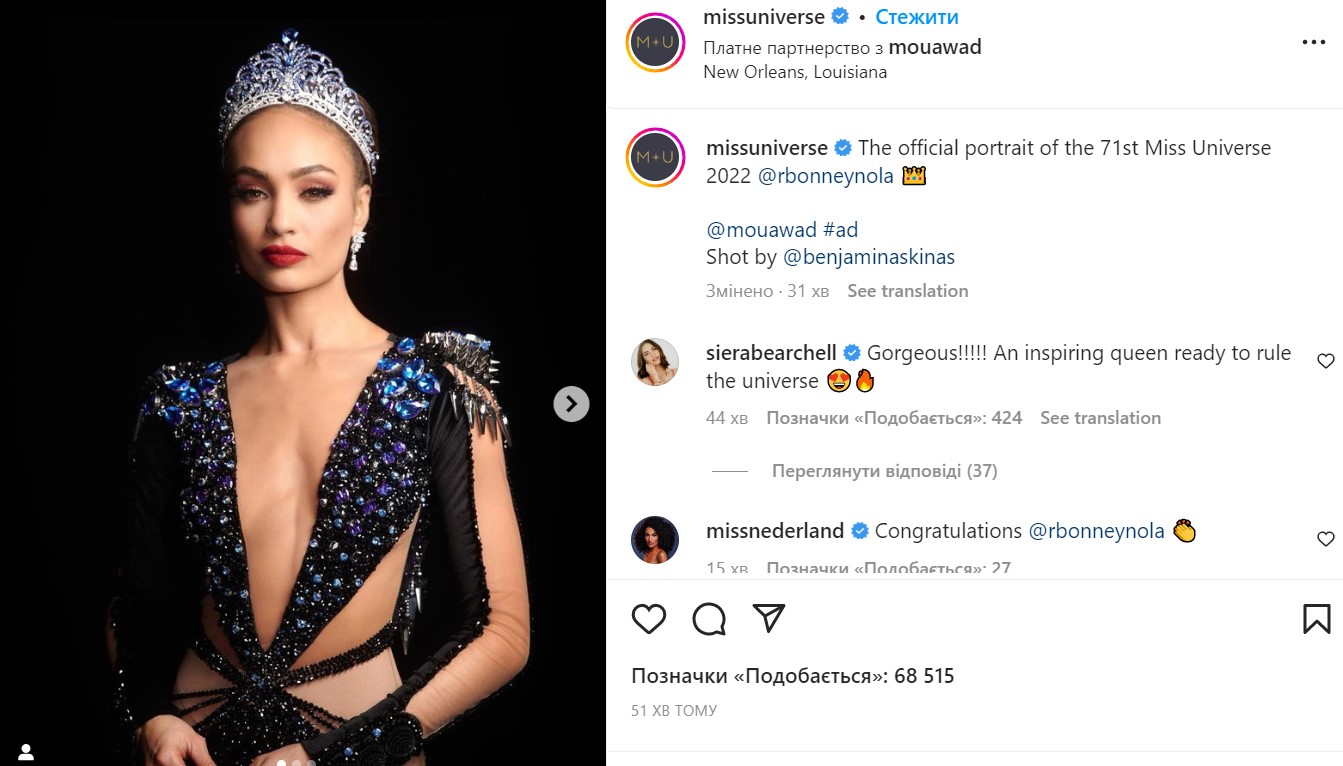Go to next photo with arrow button
This screenshot has width=1343, height=766.
coord(571,403)
